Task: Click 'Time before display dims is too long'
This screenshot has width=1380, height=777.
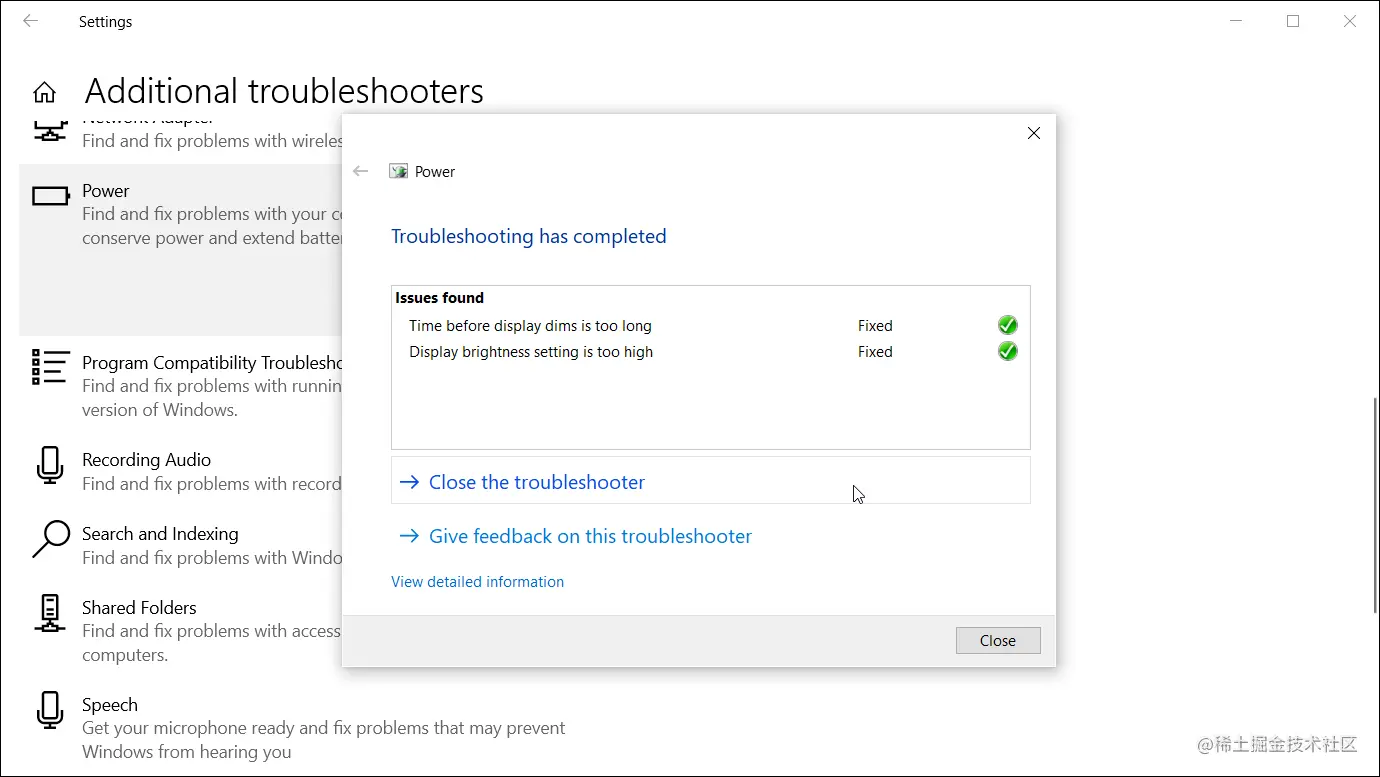Action: (x=530, y=326)
